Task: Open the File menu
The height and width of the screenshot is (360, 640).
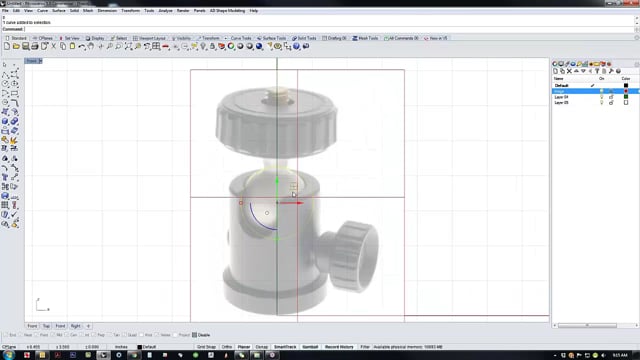Action: click(5, 11)
